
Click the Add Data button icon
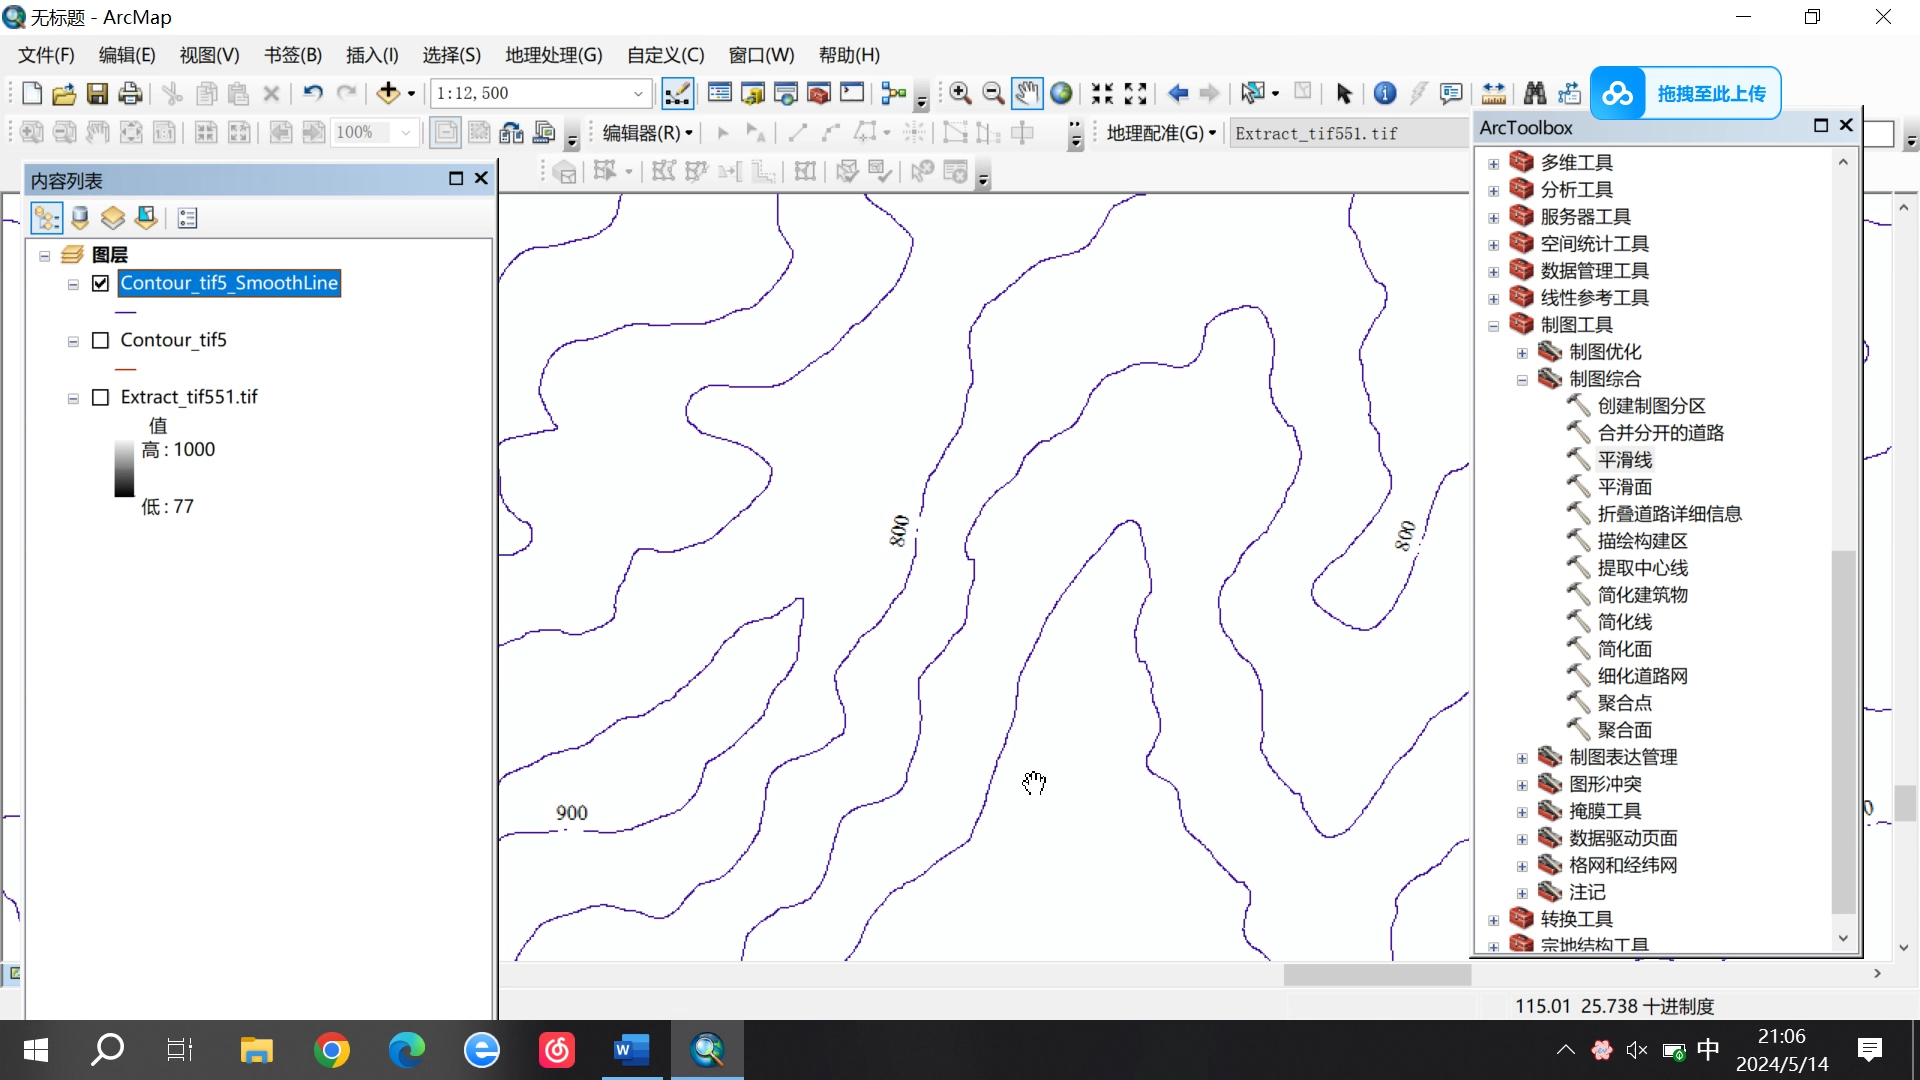tap(388, 93)
